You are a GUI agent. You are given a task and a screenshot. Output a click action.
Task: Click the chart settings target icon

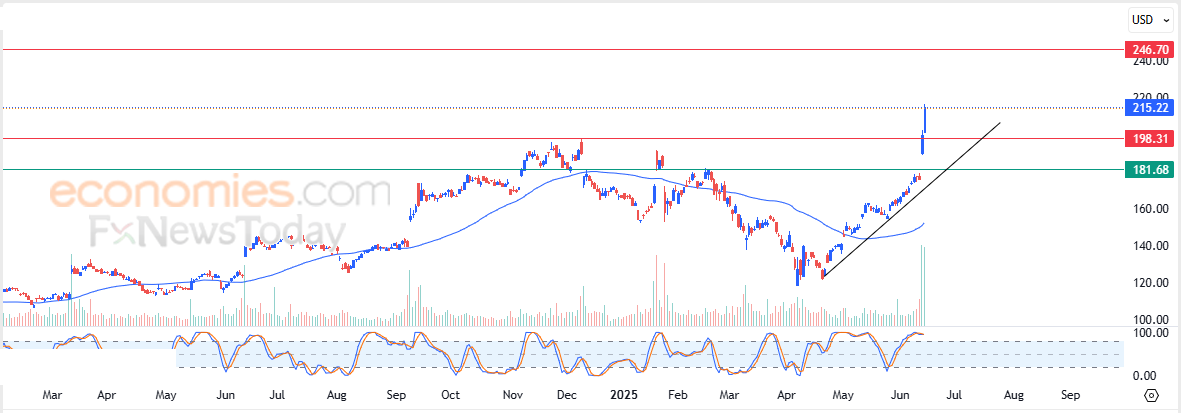coord(1151,396)
